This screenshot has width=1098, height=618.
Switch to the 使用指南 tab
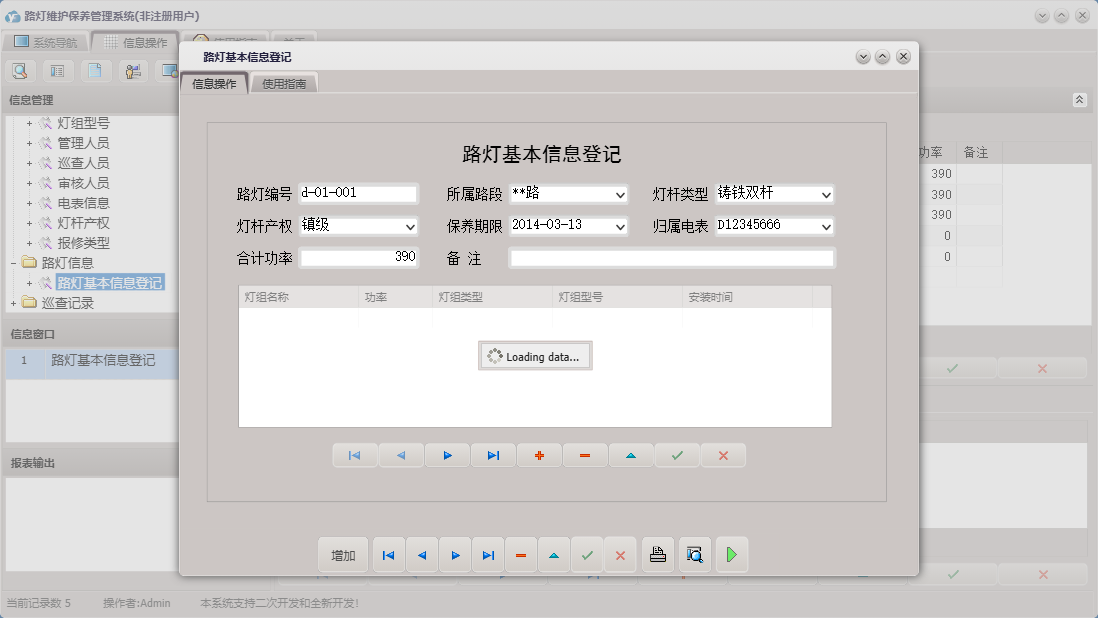pos(284,84)
